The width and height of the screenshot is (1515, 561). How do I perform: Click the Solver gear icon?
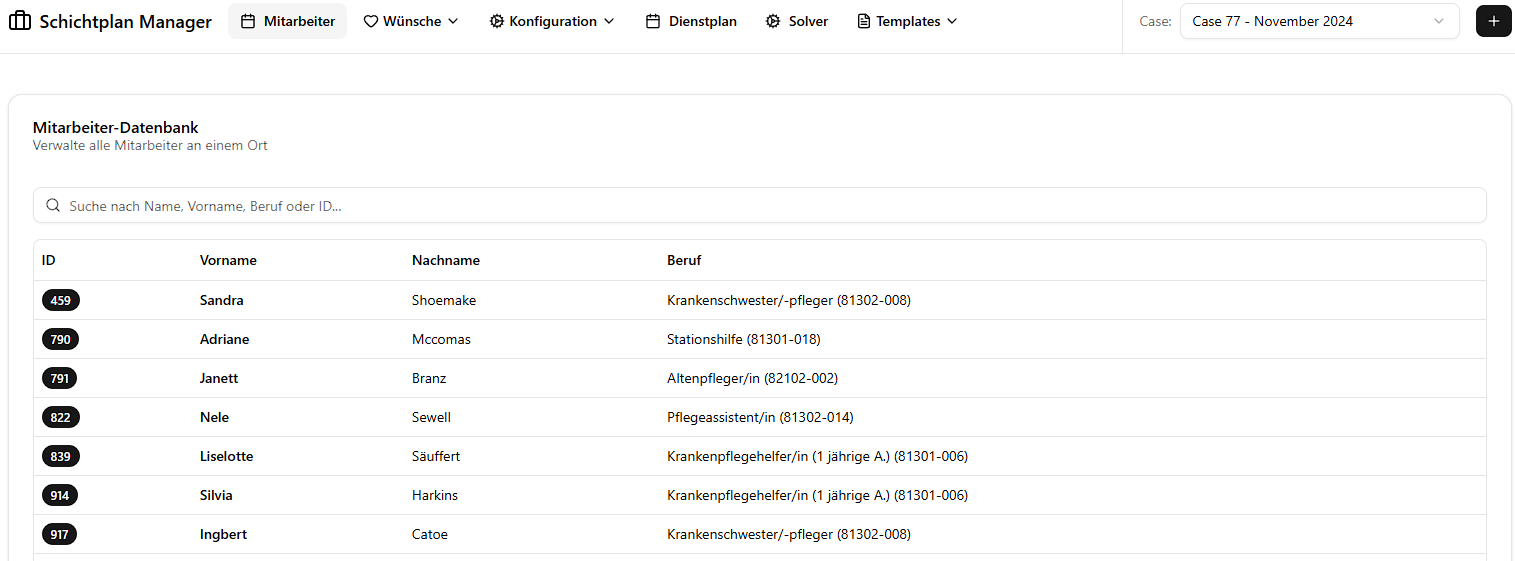(773, 21)
